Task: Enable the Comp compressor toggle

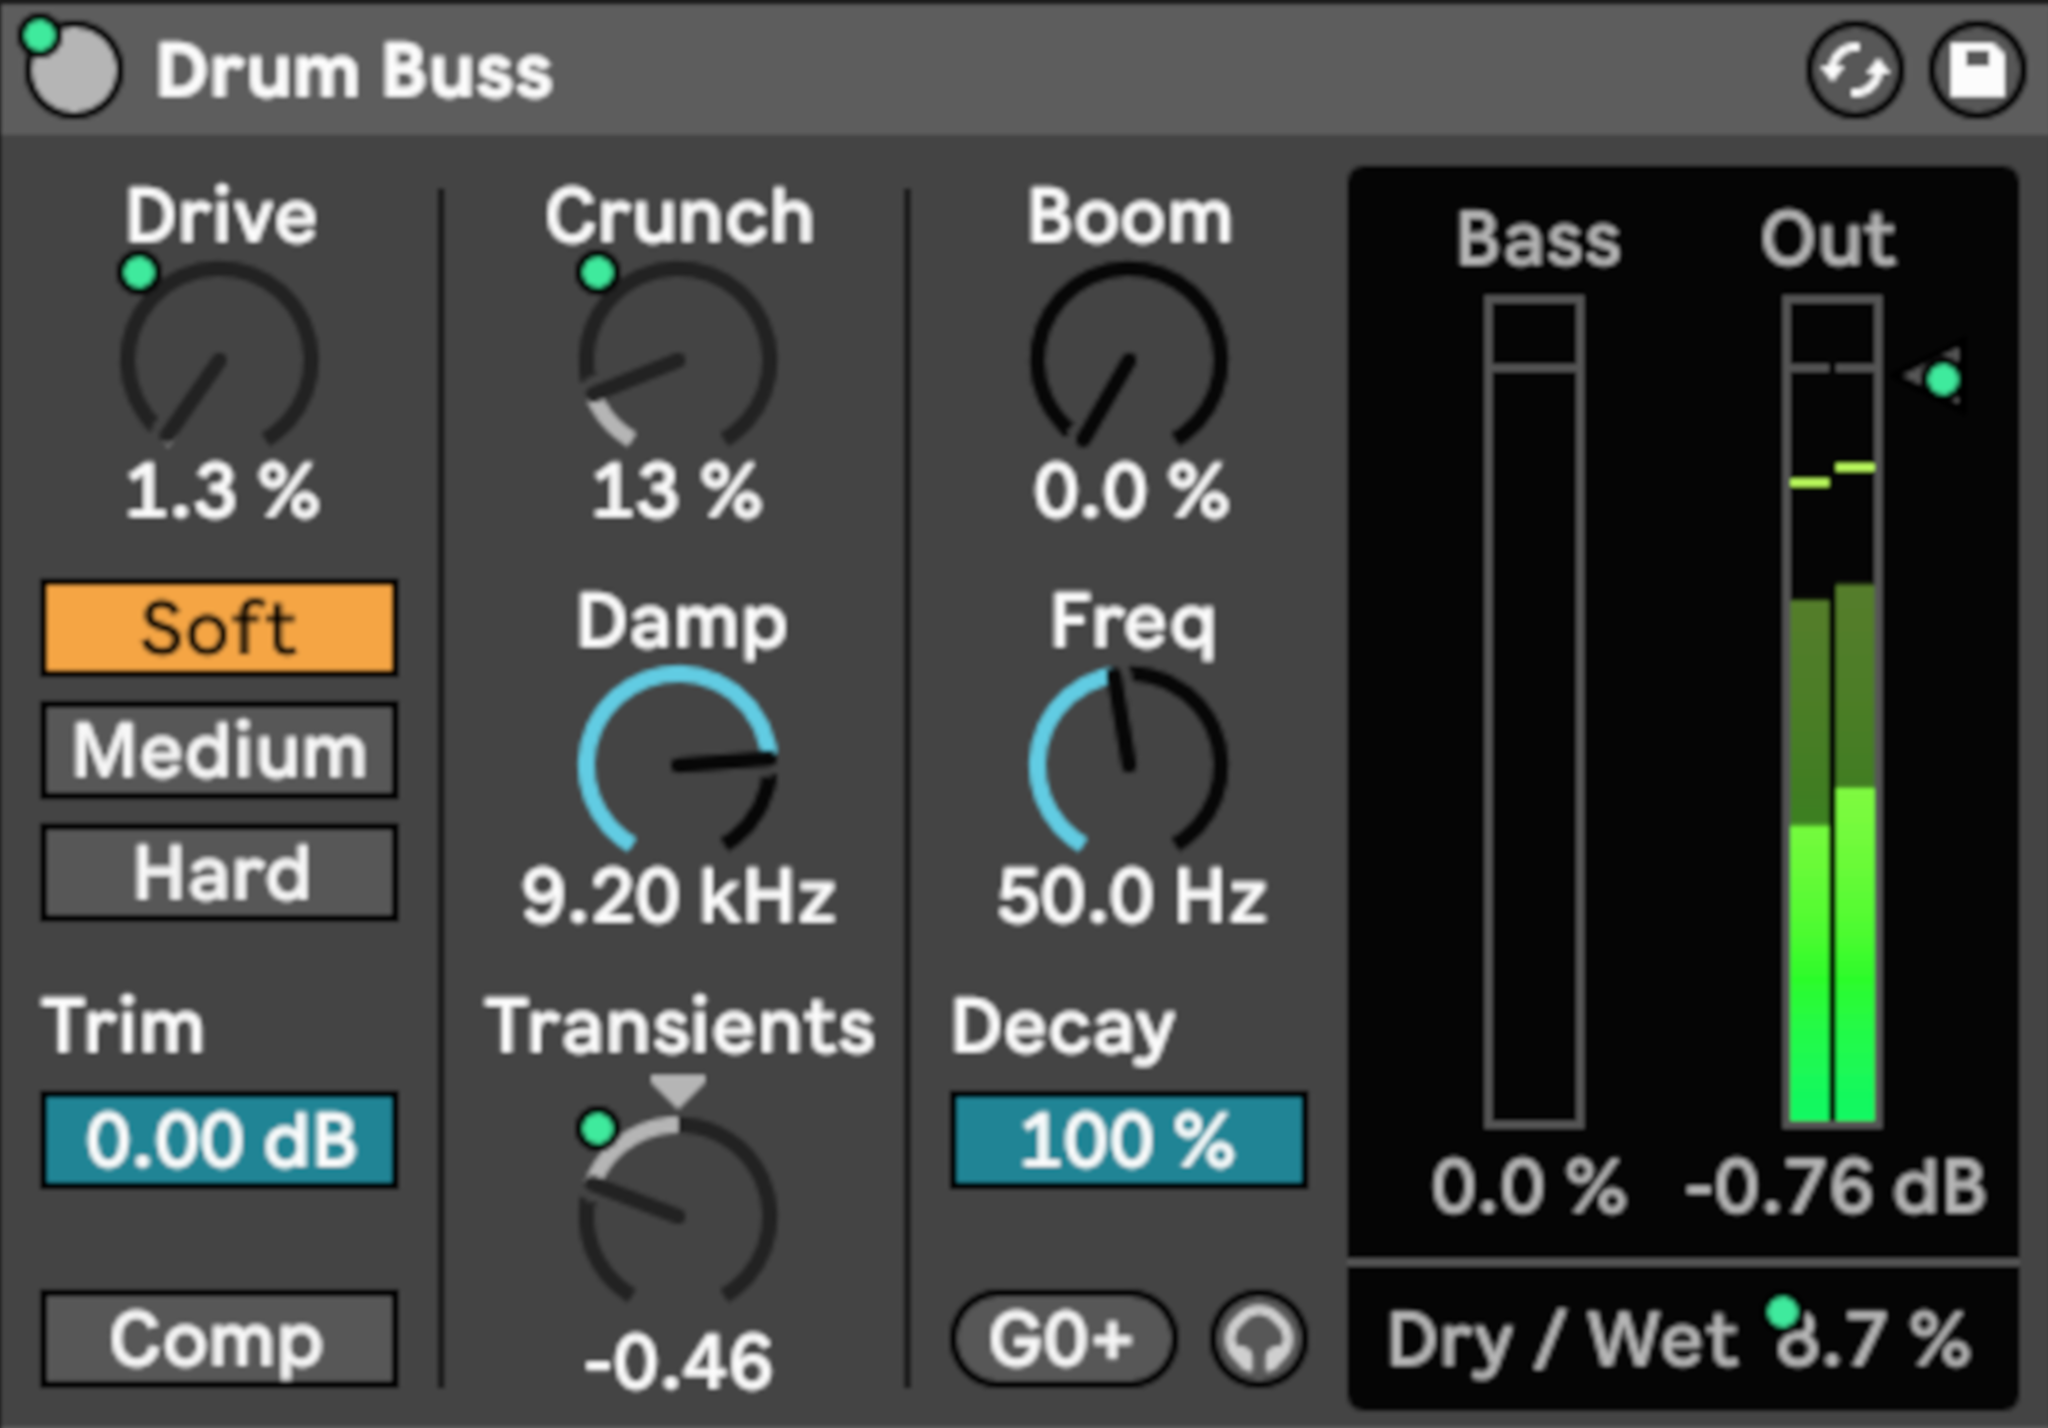Action: coord(219,1340)
